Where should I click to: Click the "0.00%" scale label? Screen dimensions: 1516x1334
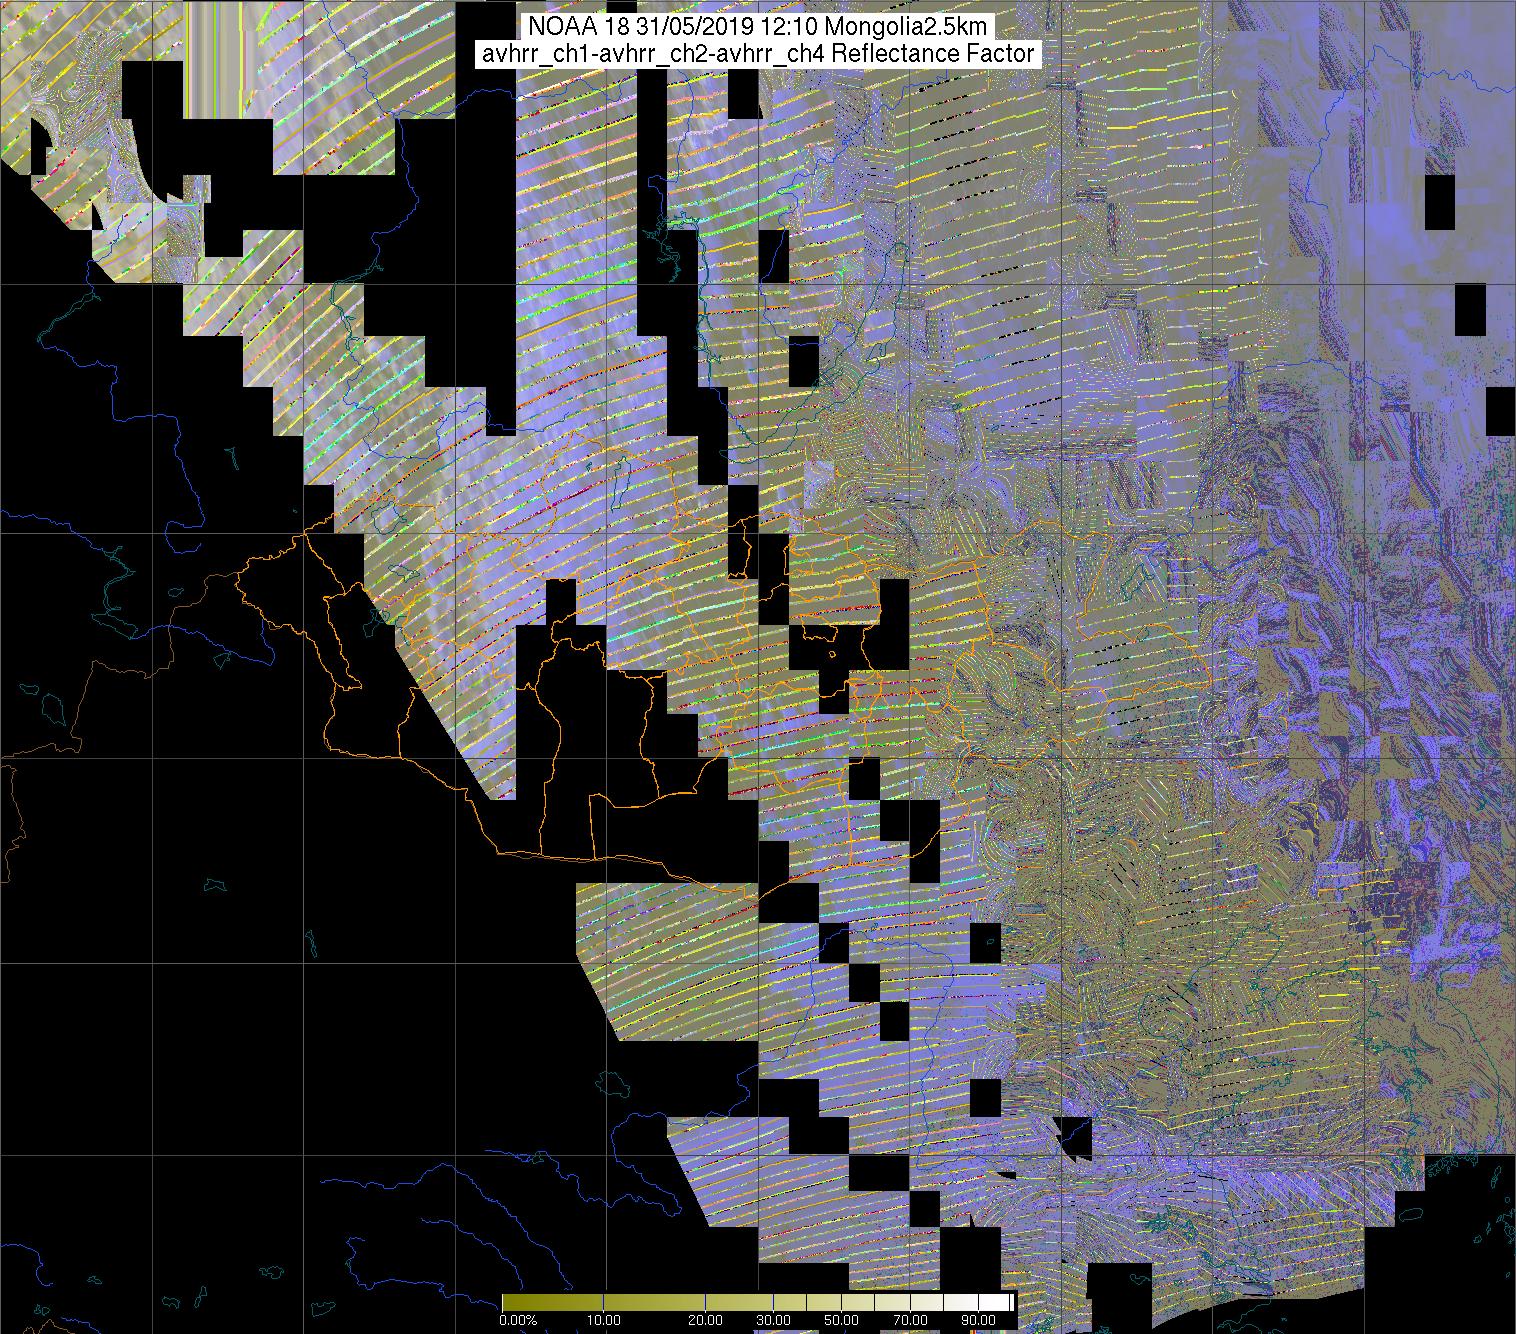pyautogui.click(x=517, y=1321)
